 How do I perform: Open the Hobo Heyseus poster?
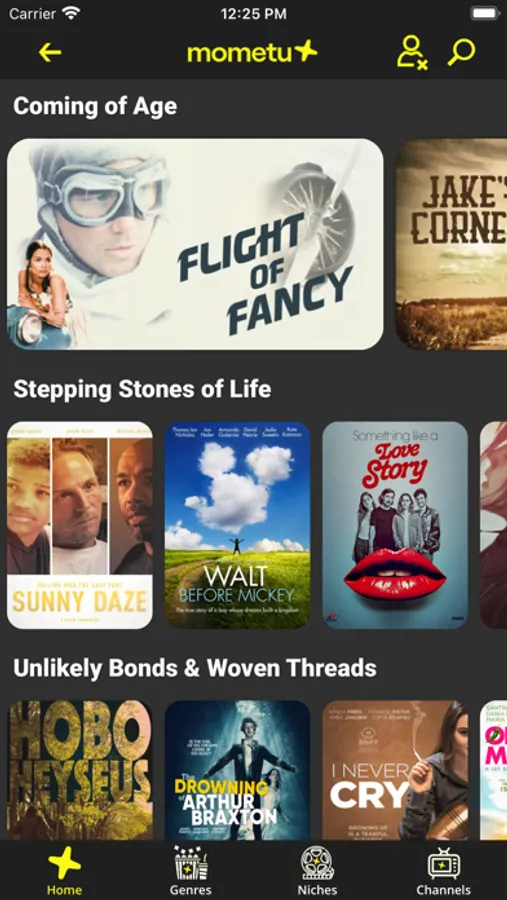pos(80,770)
